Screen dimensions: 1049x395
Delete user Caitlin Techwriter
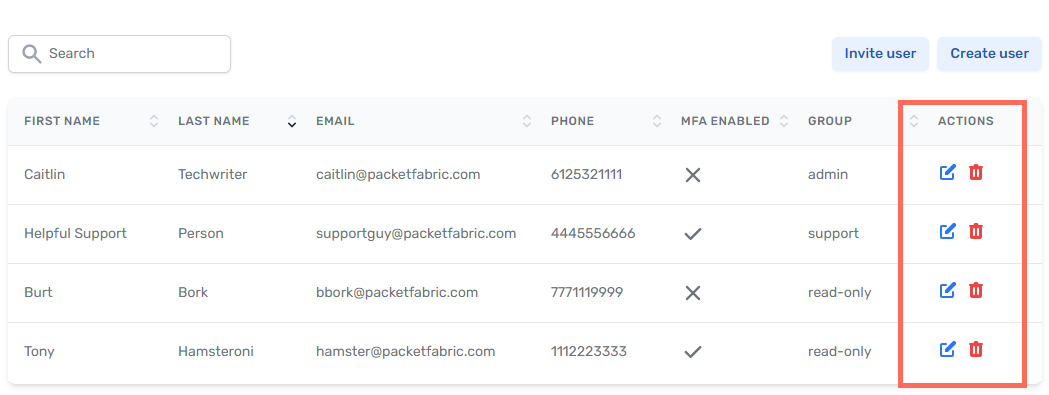pos(976,173)
